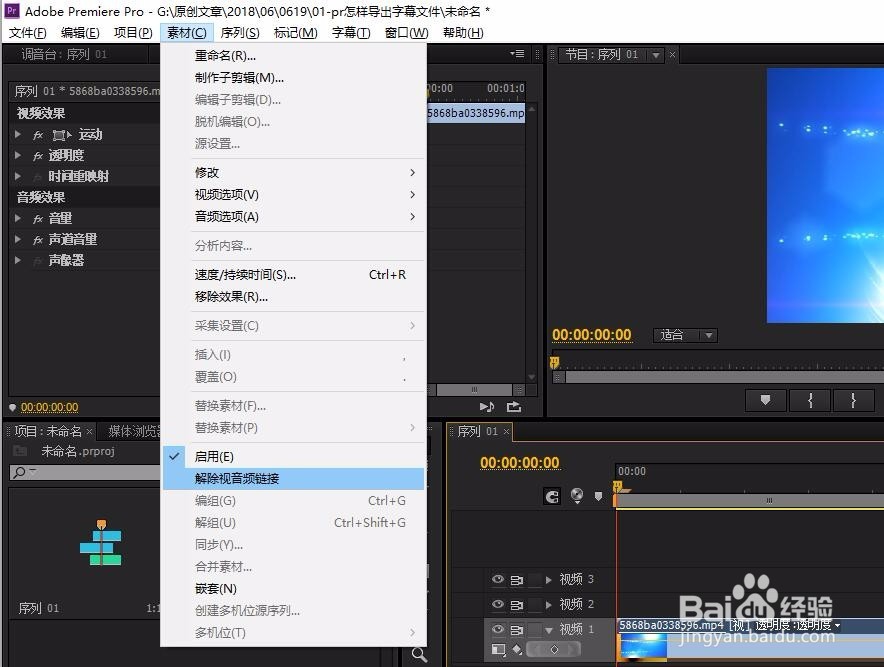The width and height of the screenshot is (884, 667).
Task: Toggle eye visibility for 视频 3 track
Action: coord(498,579)
